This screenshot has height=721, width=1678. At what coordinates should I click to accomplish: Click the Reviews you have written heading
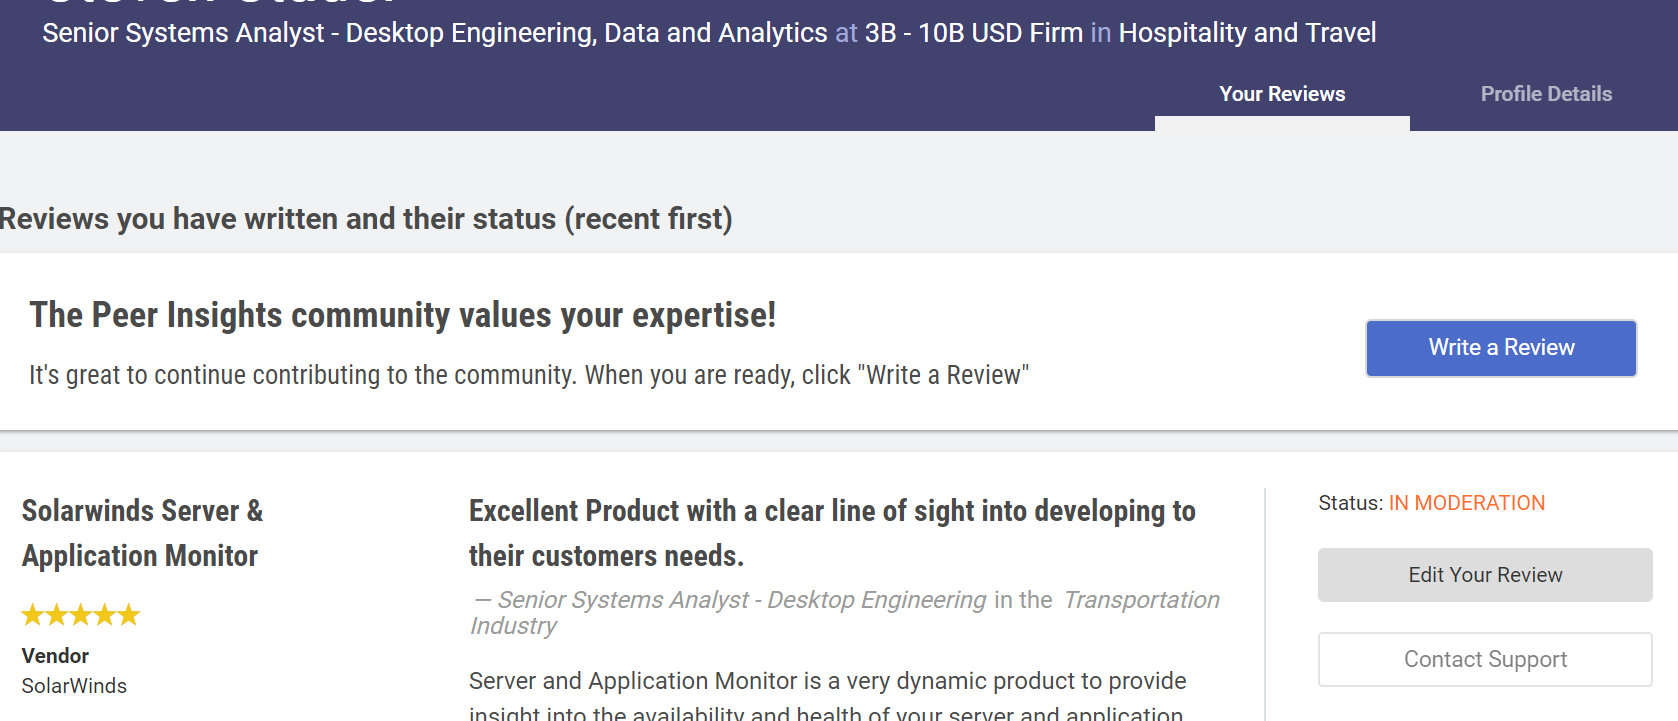(366, 219)
